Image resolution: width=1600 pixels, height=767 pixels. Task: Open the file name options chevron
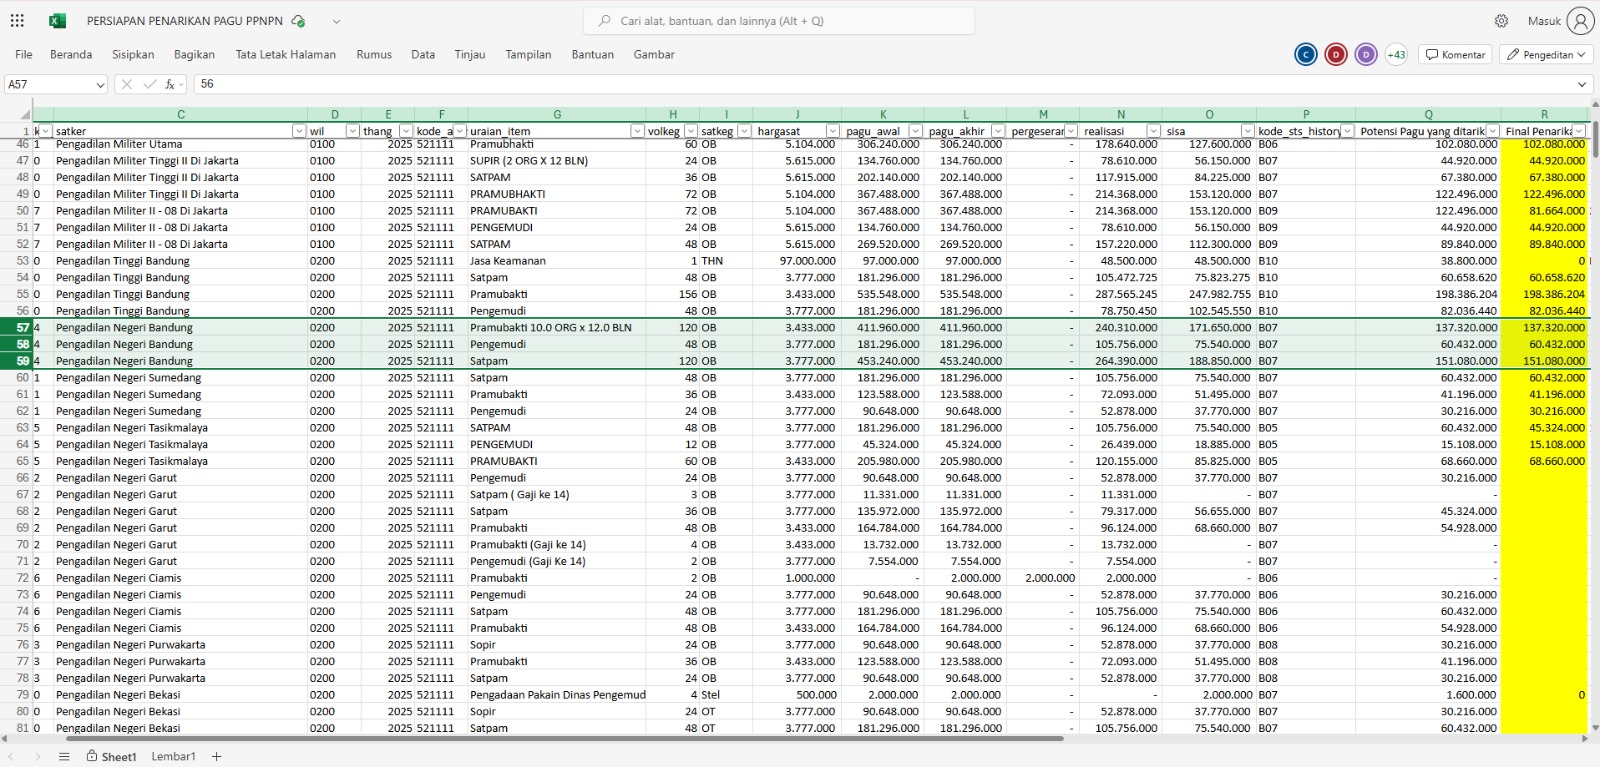pos(336,21)
